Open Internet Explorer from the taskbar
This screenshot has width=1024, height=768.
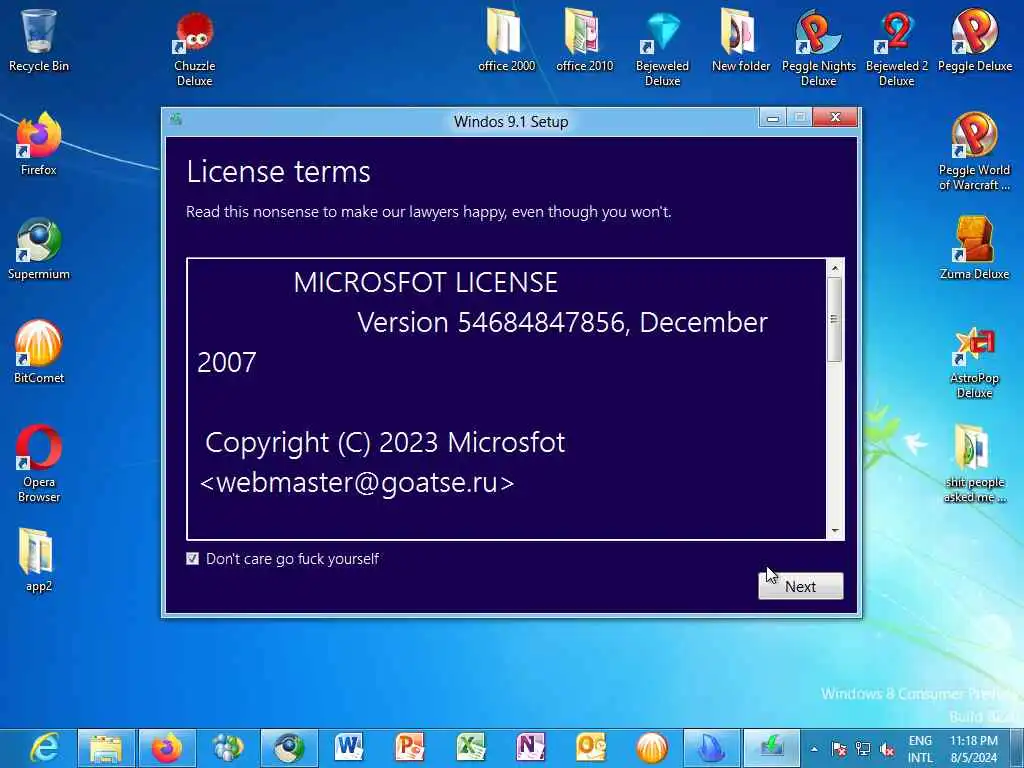click(x=44, y=748)
